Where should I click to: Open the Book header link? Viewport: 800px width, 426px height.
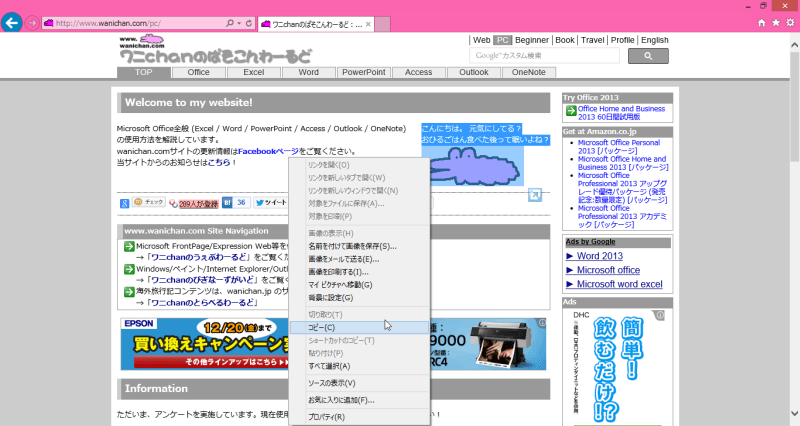click(x=565, y=40)
